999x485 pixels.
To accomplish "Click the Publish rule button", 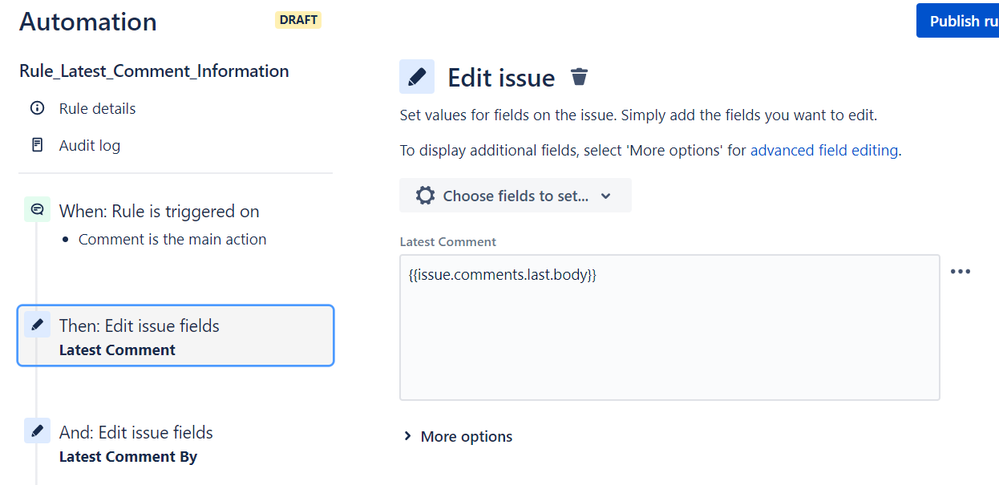I will coord(958,21).
